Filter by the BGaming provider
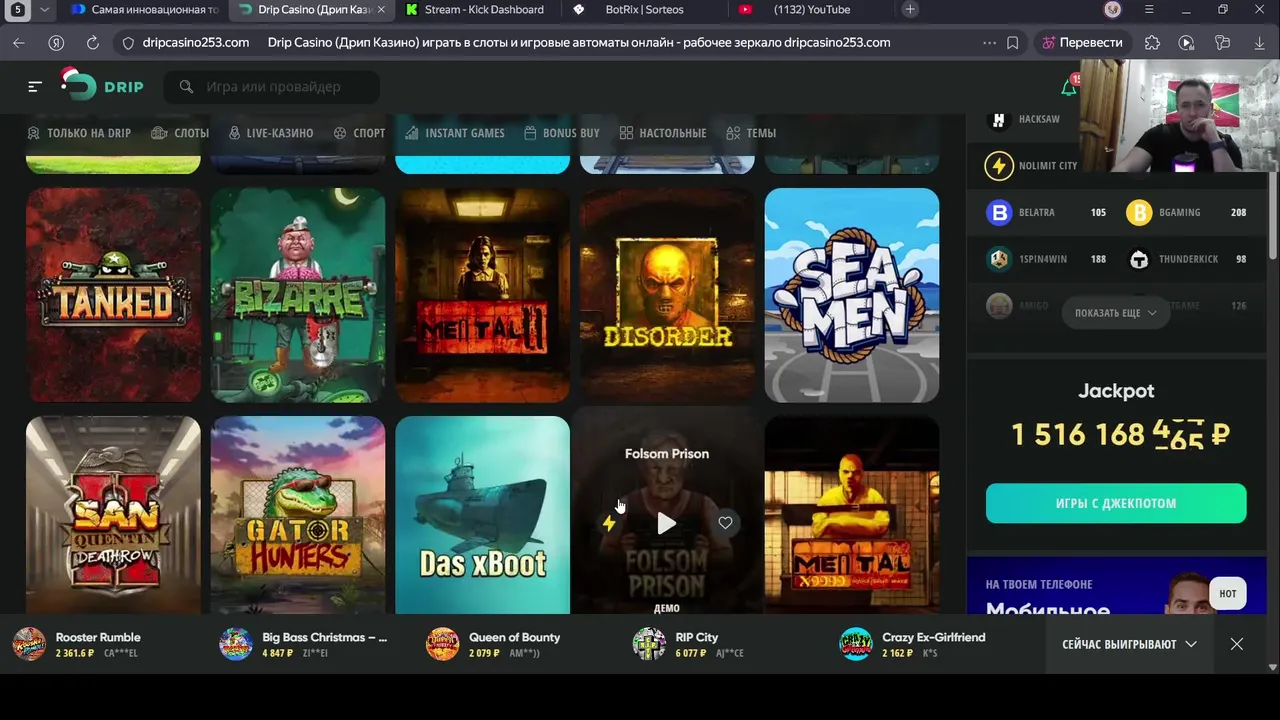1280x720 pixels. (x=1188, y=212)
